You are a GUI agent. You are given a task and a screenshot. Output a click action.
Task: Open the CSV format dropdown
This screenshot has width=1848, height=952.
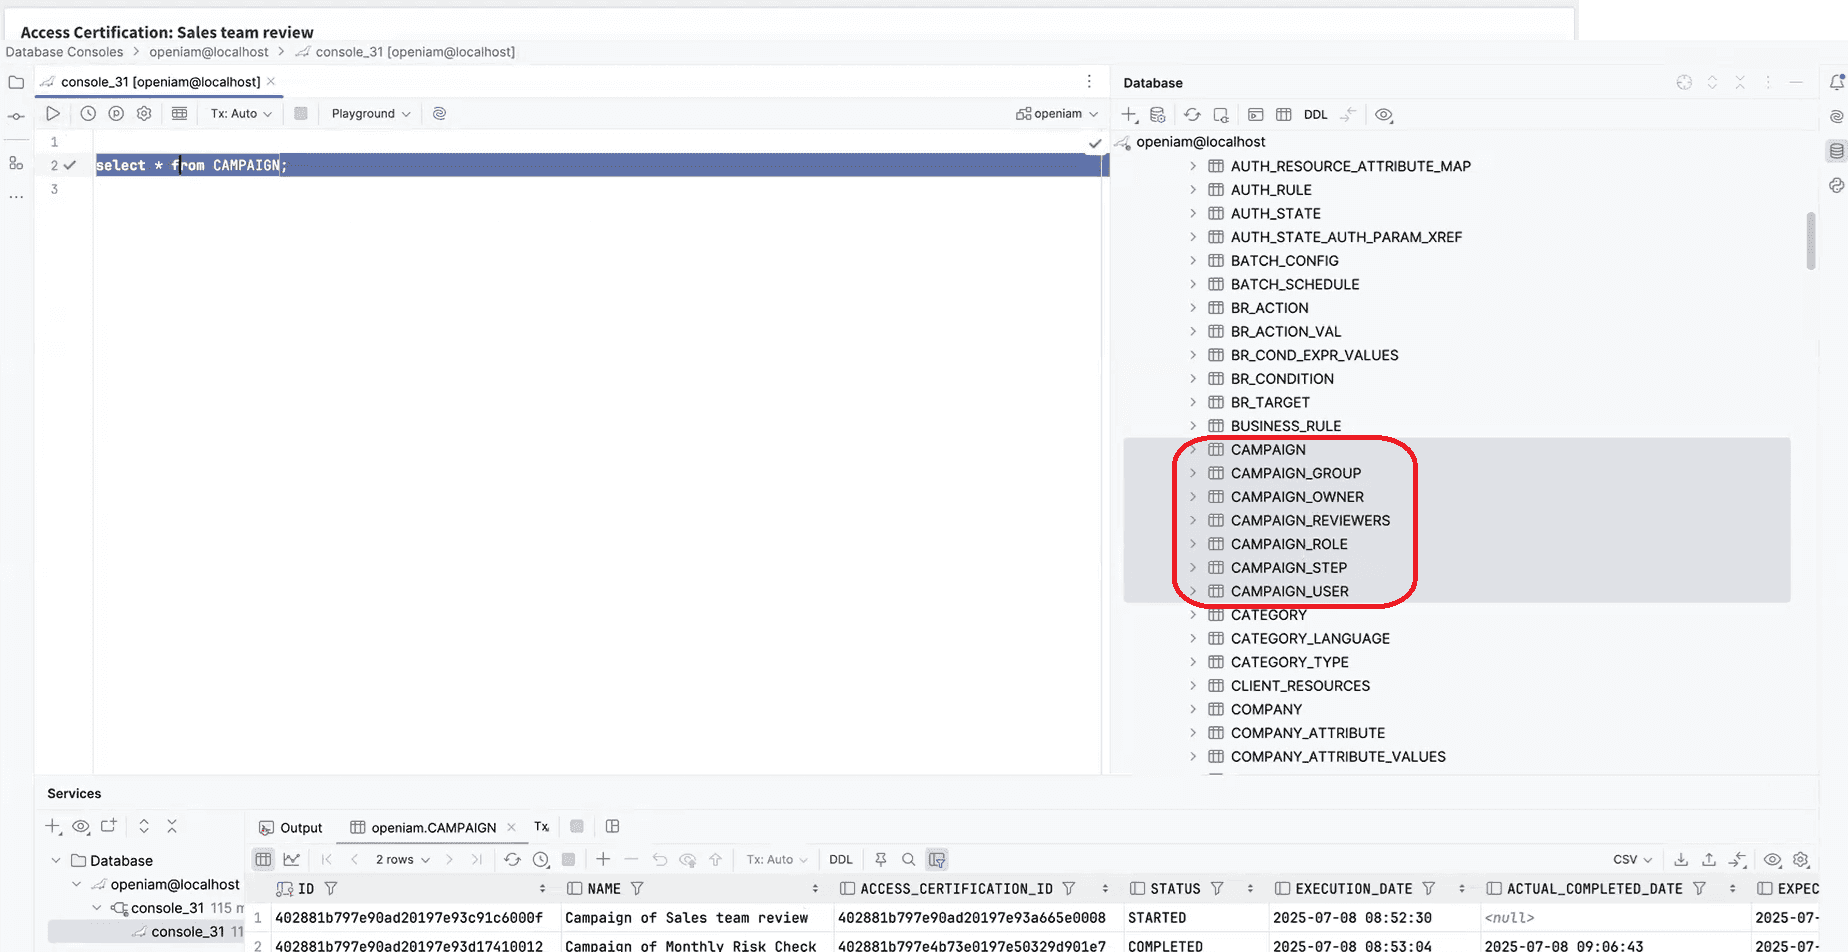1632,860
